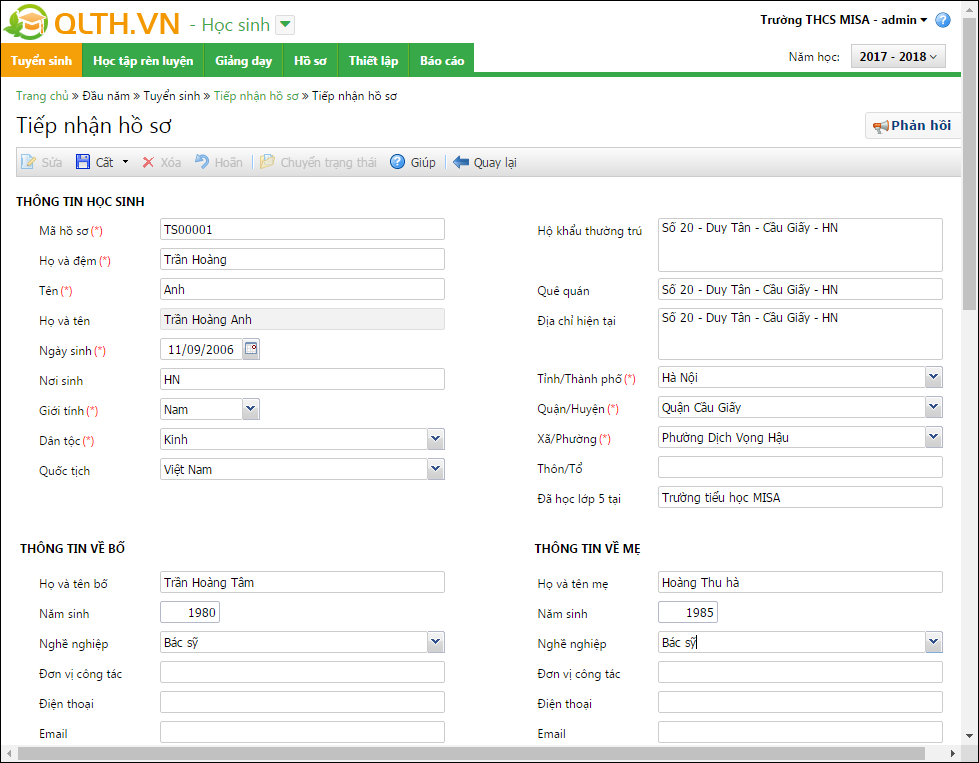Open the Quận/Huyện dropdown
The width and height of the screenshot is (979, 763).
click(x=933, y=407)
